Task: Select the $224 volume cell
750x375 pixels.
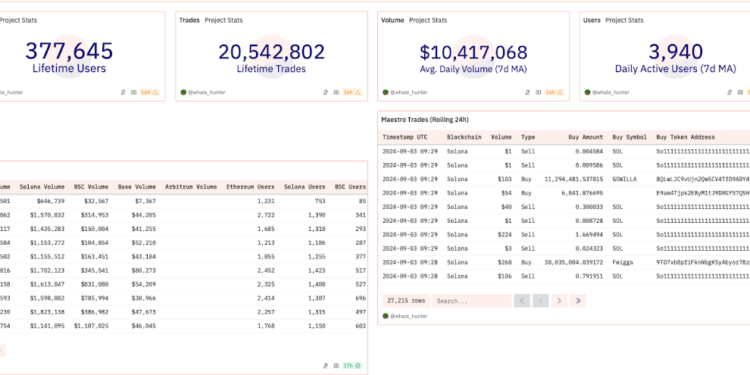Action: click(x=505, y=235)
